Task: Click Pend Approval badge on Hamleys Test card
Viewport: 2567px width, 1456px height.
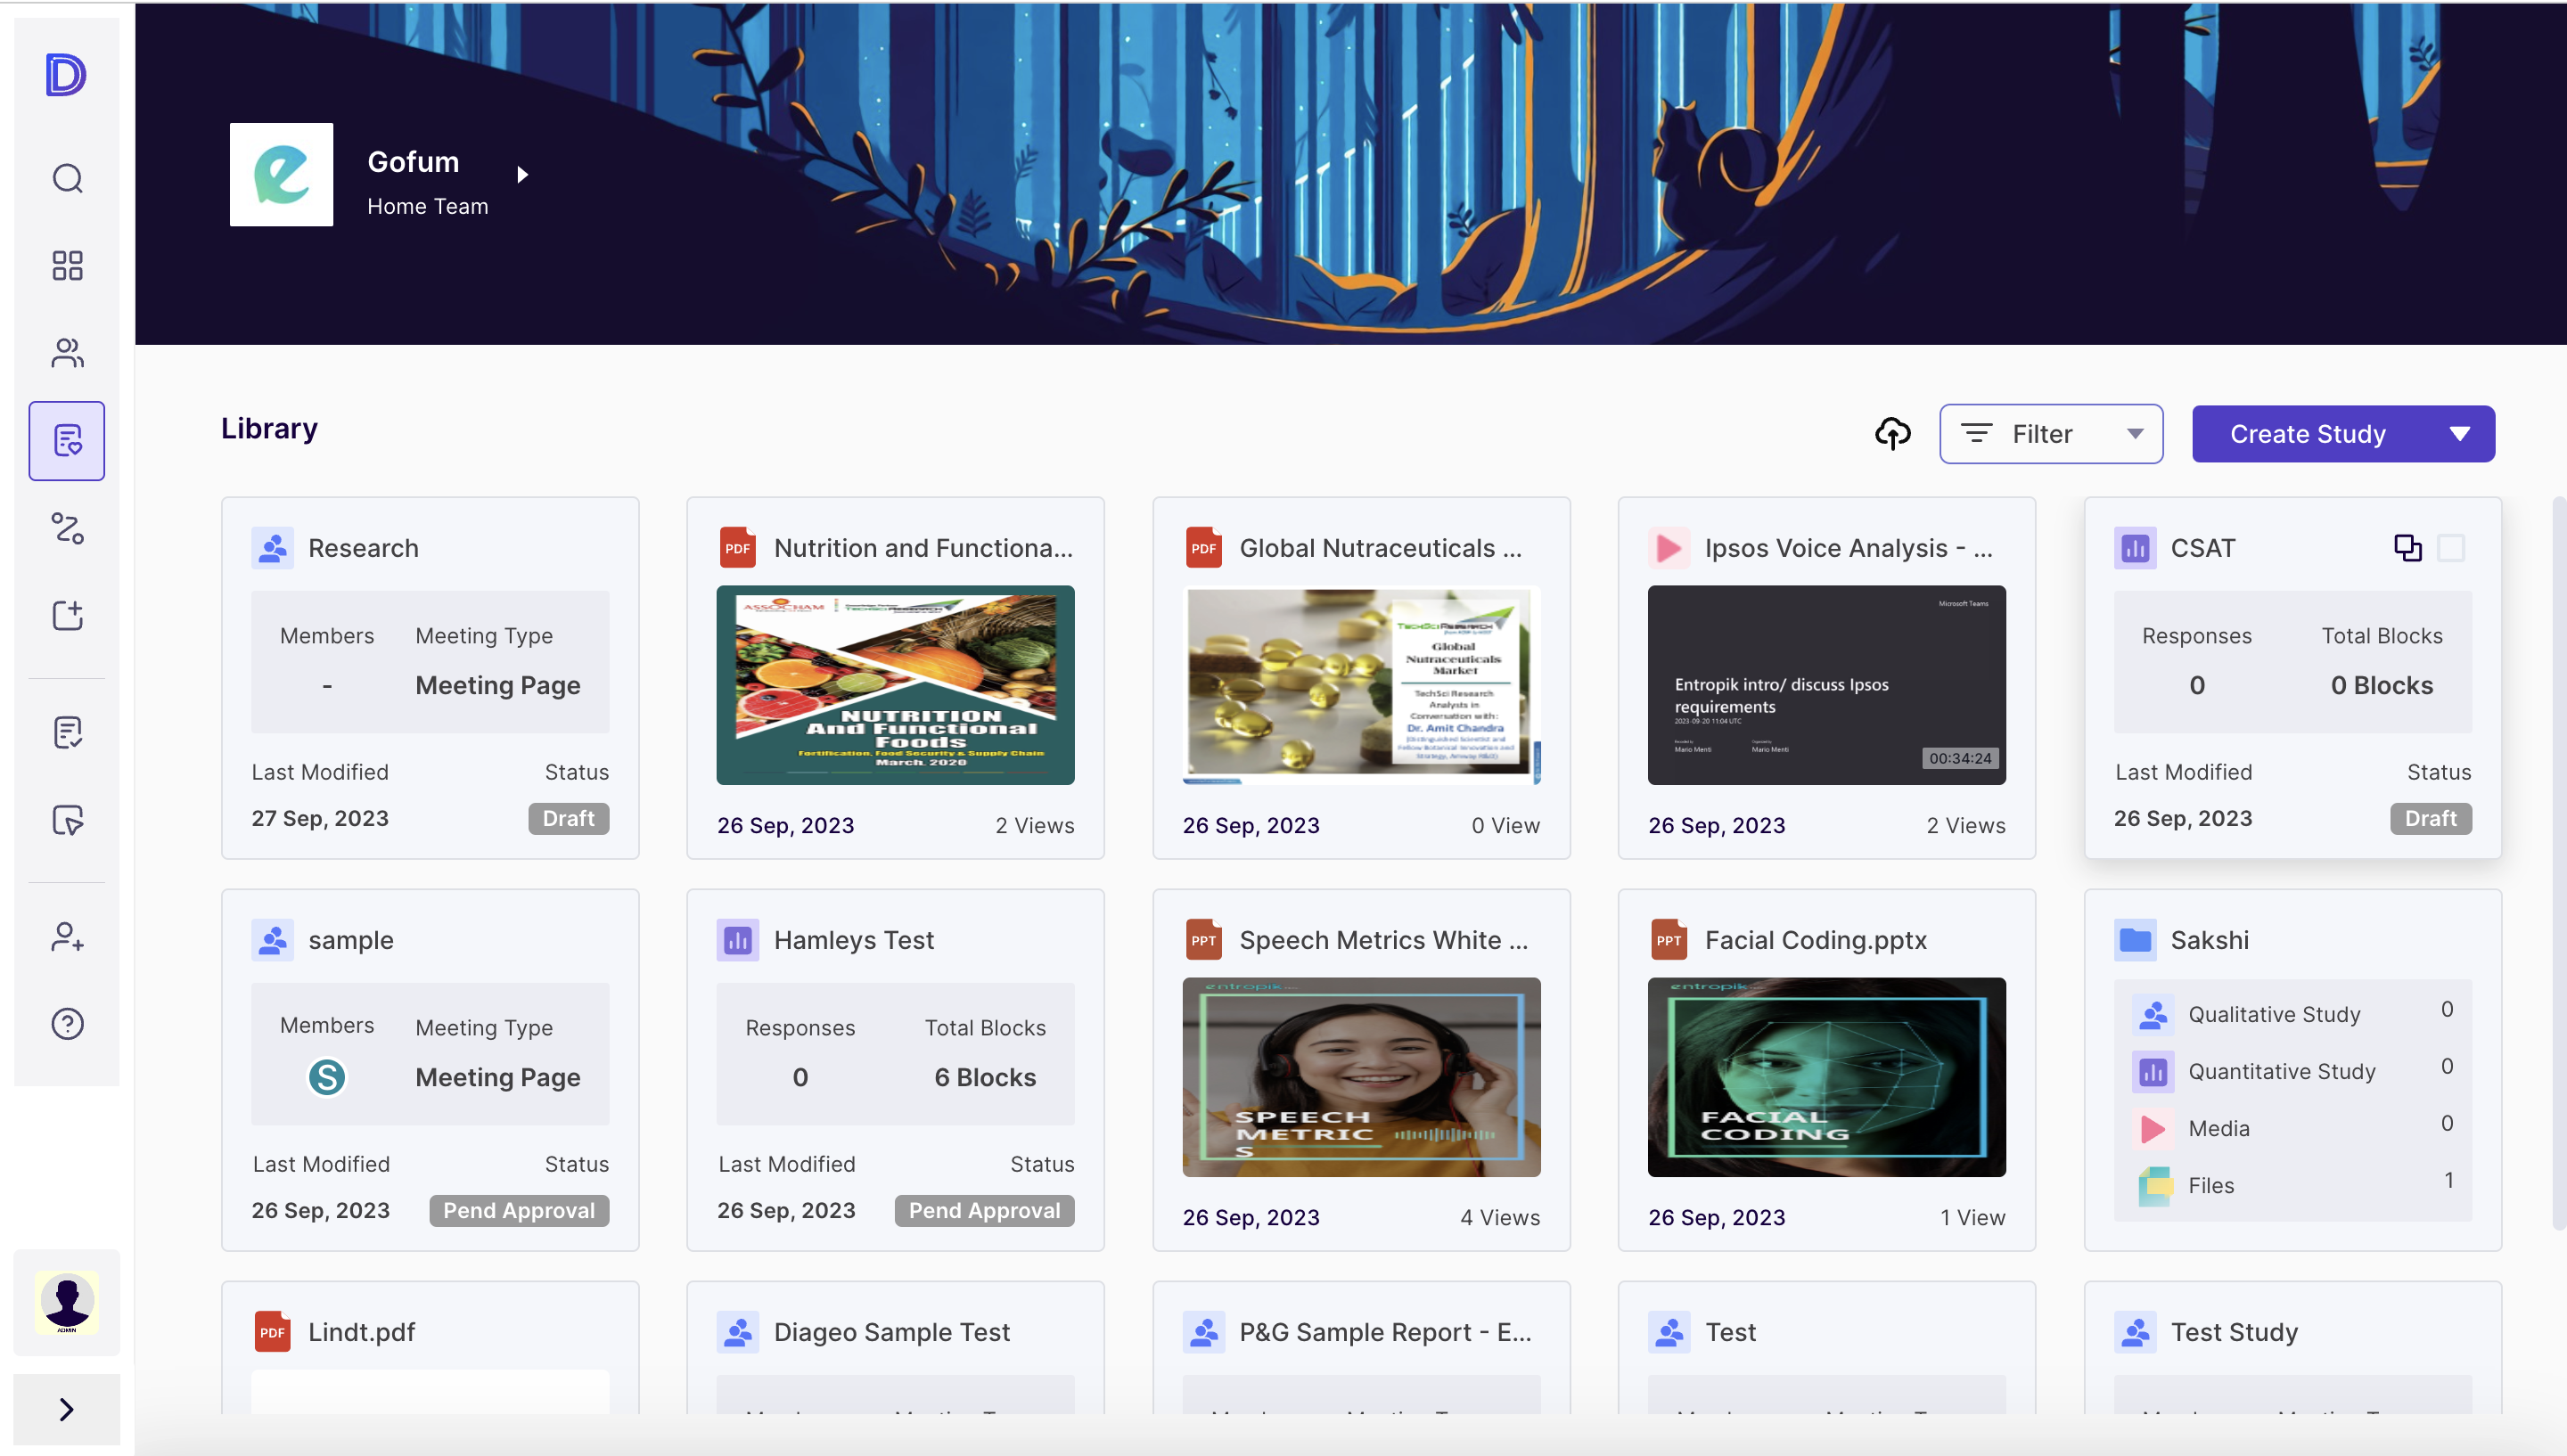Action: [x=985, y=1210]
